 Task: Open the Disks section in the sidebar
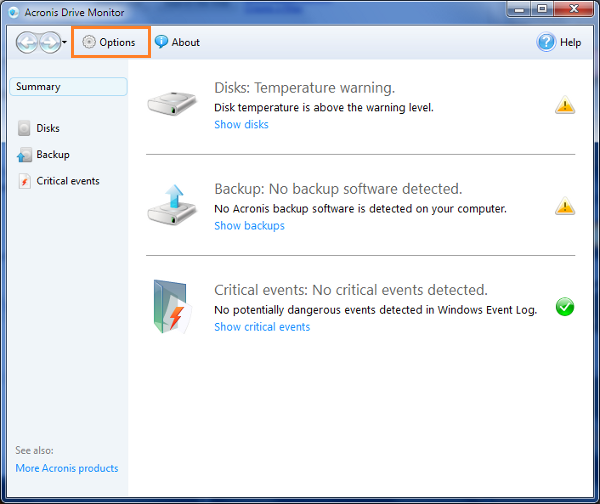(x=39, y=128)
